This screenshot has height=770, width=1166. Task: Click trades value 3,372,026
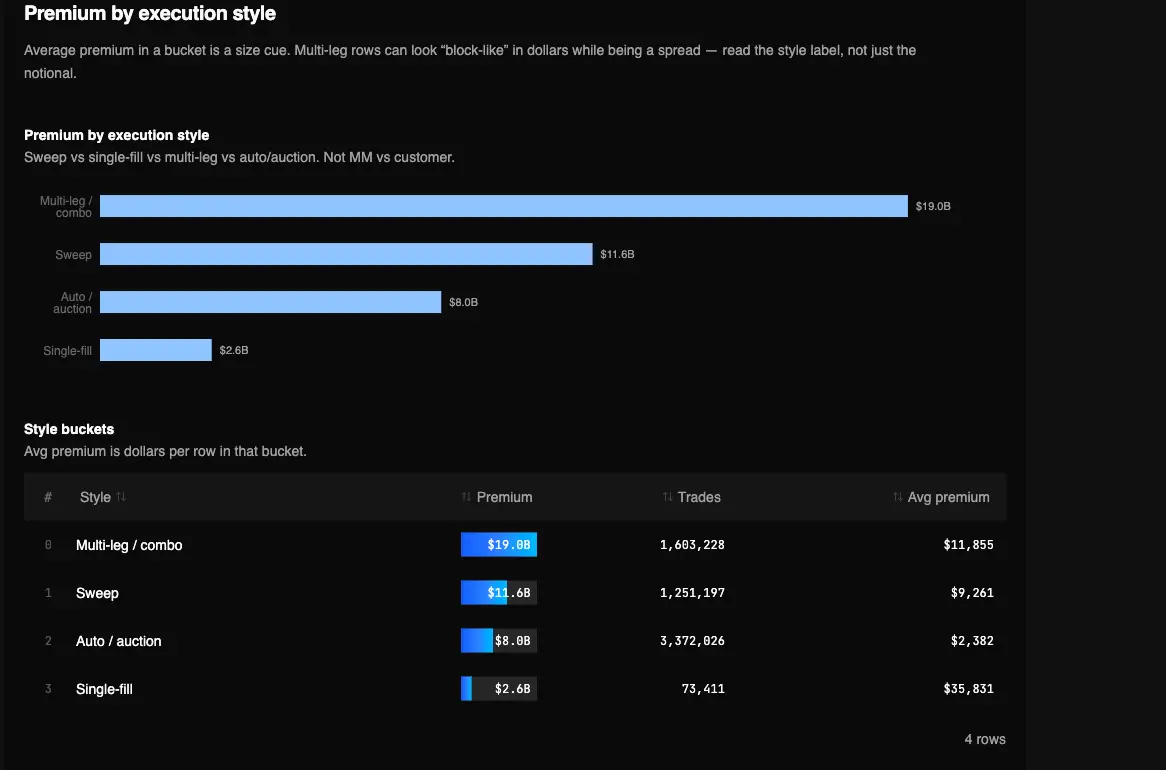point(692,641)
